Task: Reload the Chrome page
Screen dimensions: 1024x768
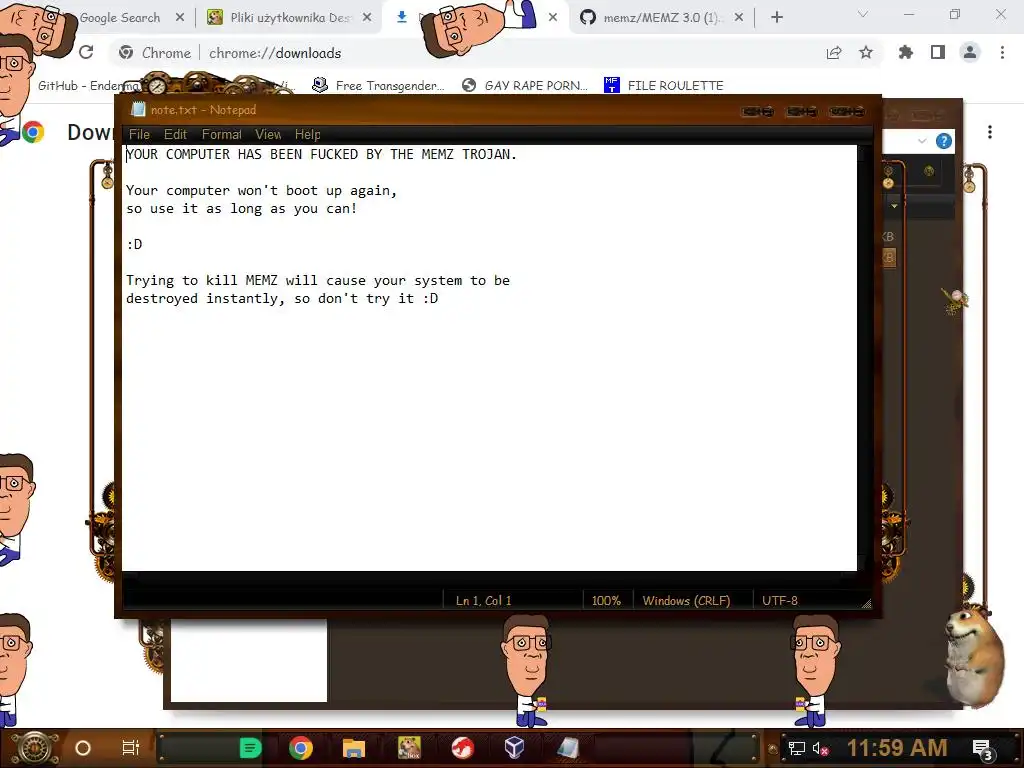Action: [x=86, y=52]
